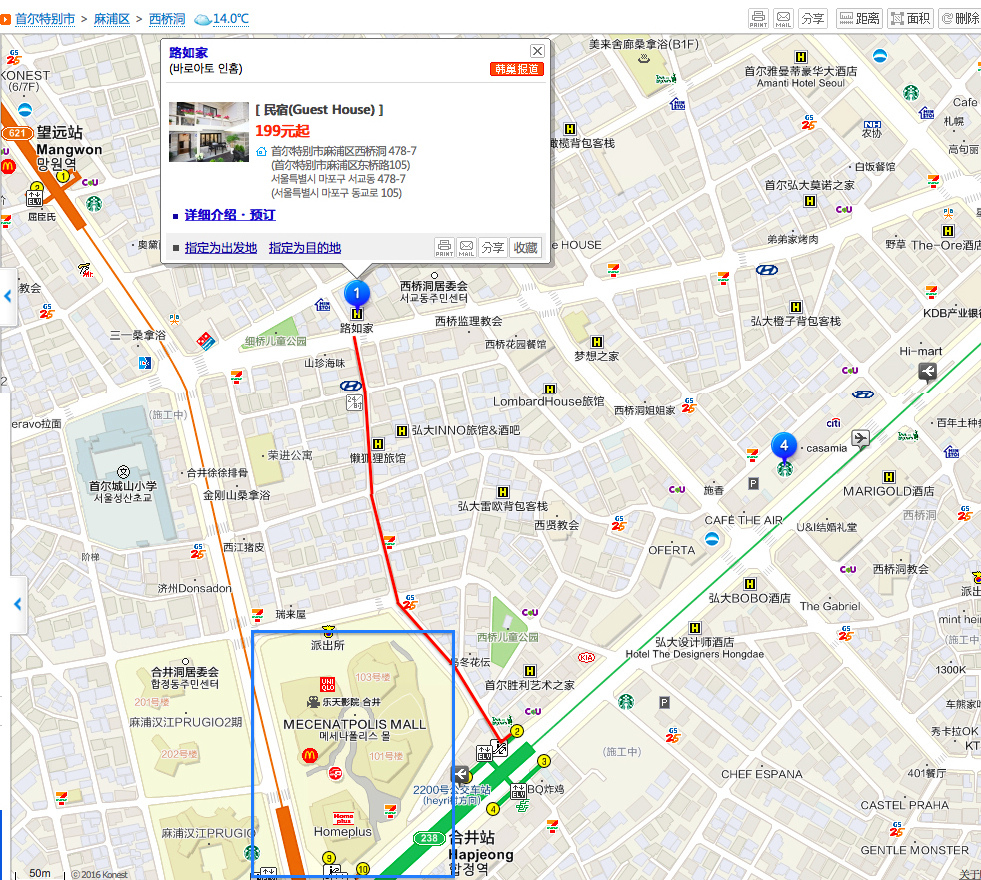The image size is (981, 880).
Task: Click the 西桥洞居委会 map label
Action: click(434, 286)
